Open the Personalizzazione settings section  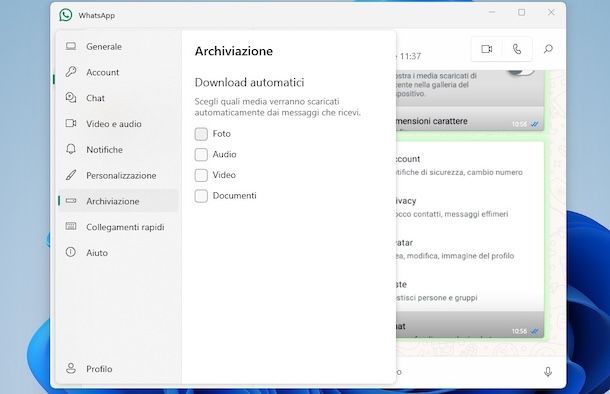click(118, 175)
